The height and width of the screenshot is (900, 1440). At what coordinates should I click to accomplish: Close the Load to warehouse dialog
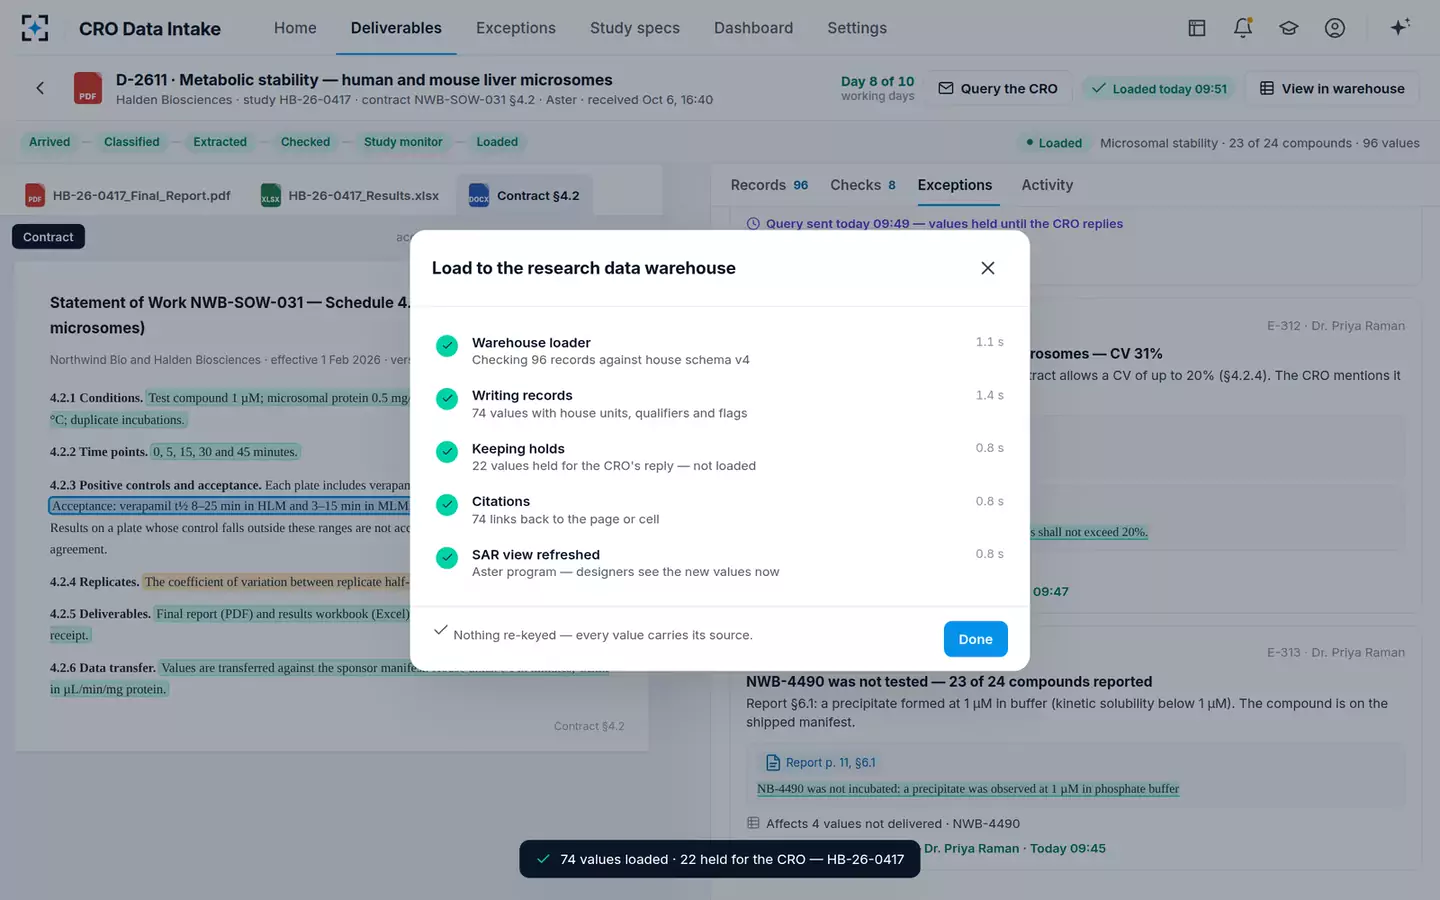tap(988, 268)
